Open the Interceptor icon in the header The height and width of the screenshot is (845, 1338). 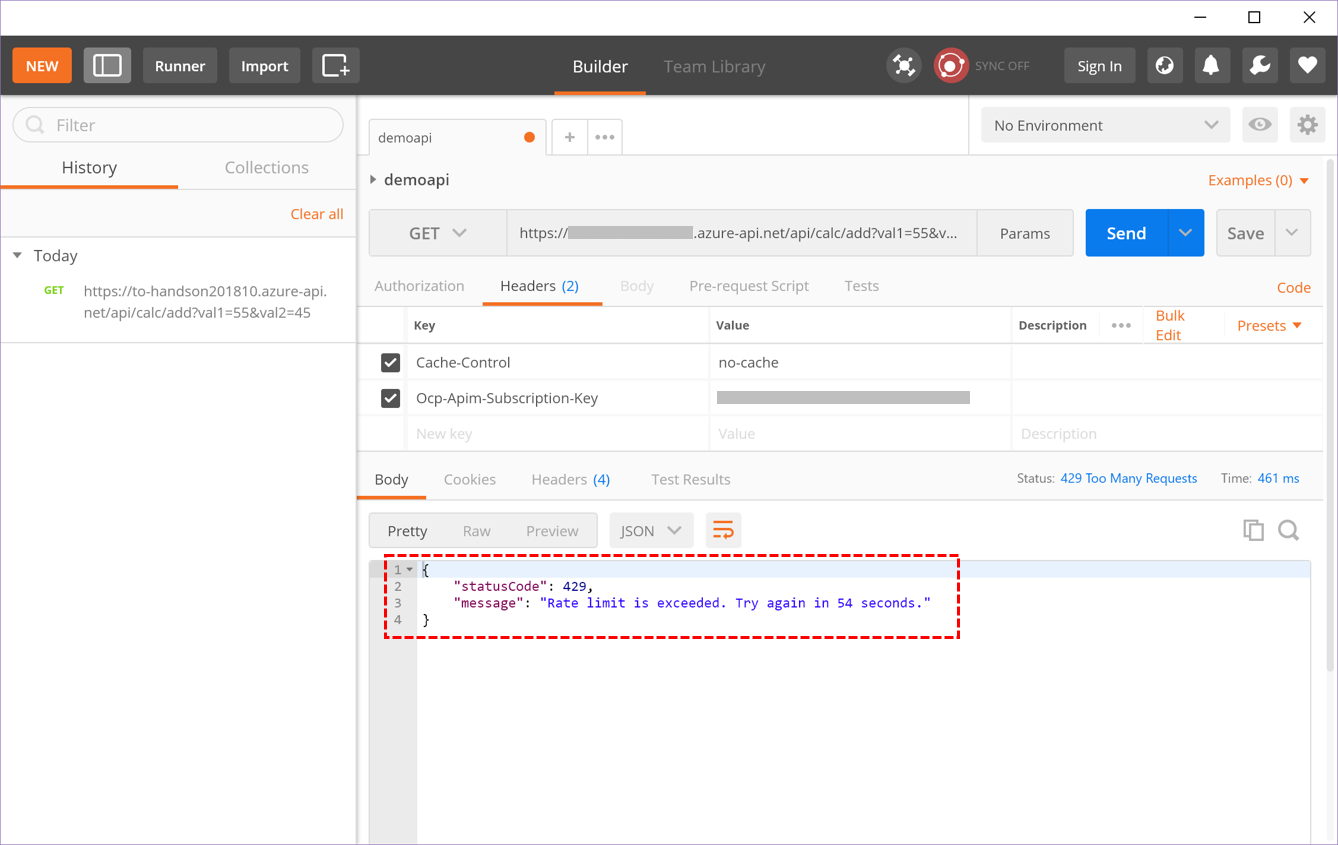pyautogui.click(x=904, y=65)
